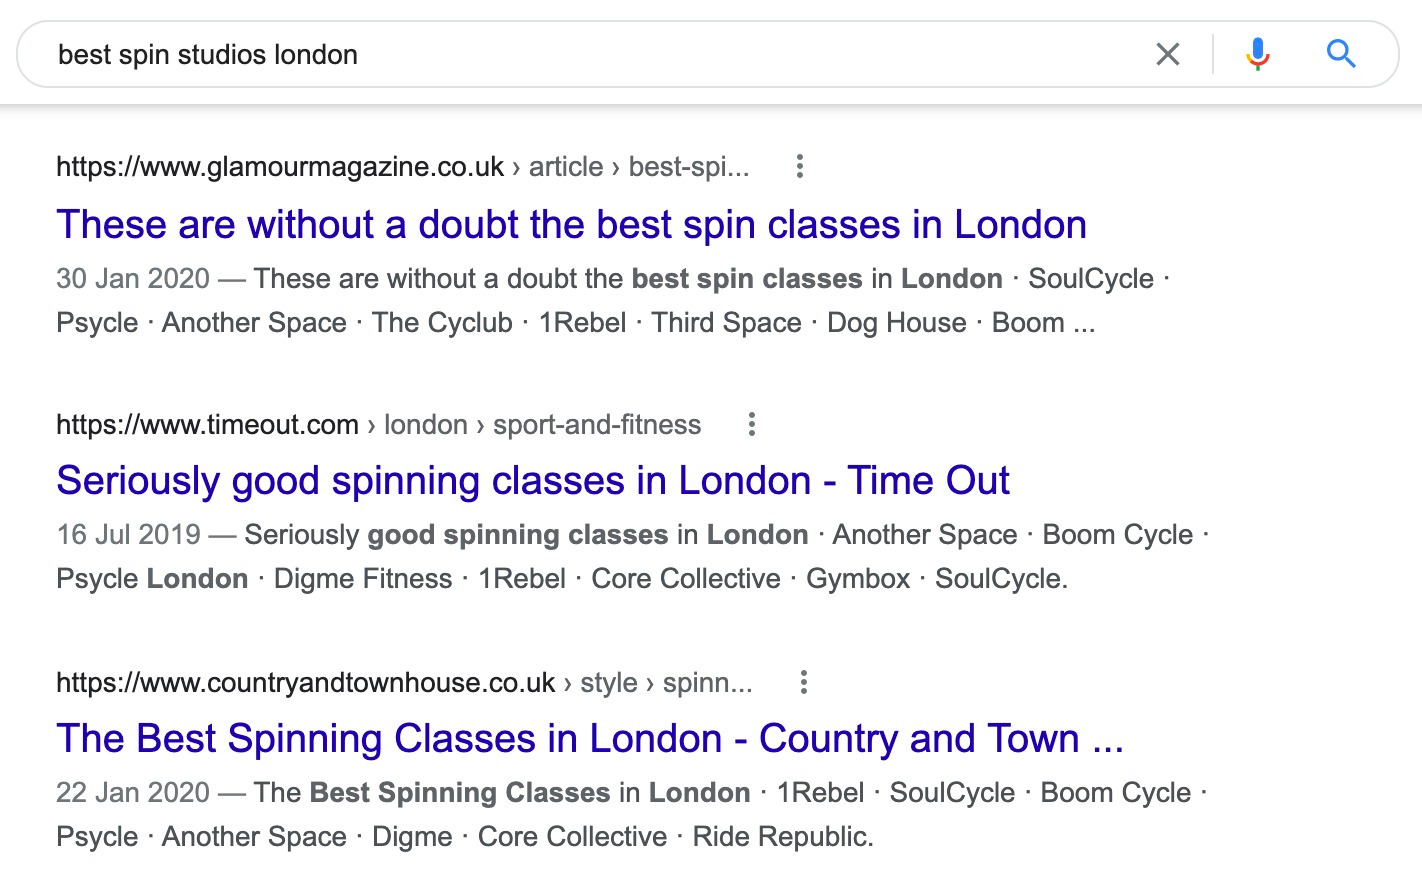Activate voice search with the microphone icon
Image resolution: width=1422 pixels, height=877 pixels.
point(1257,54)
